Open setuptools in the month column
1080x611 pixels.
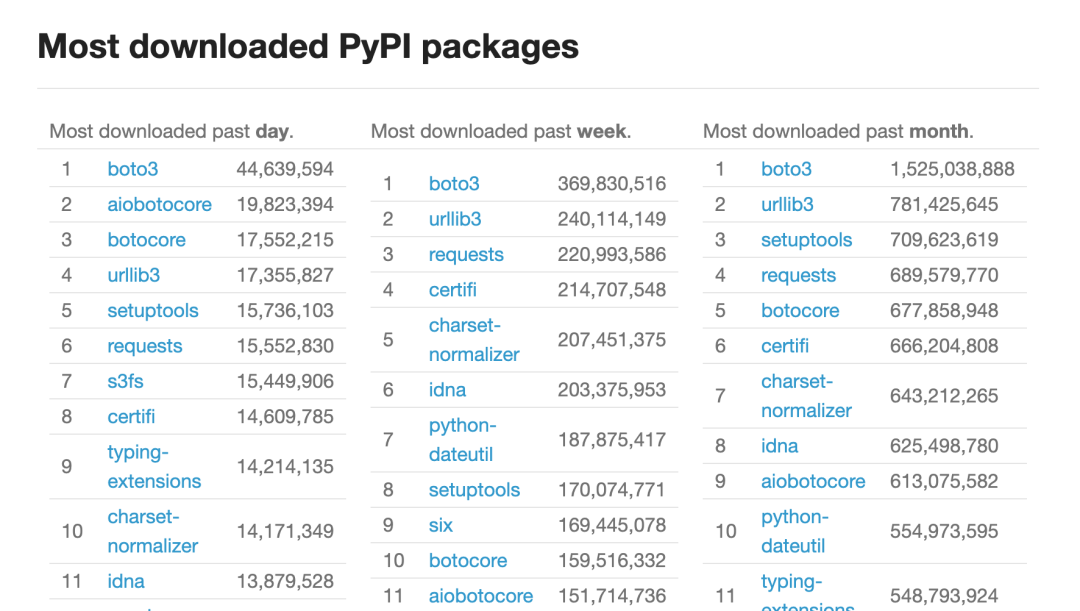[x=806, y=240]
